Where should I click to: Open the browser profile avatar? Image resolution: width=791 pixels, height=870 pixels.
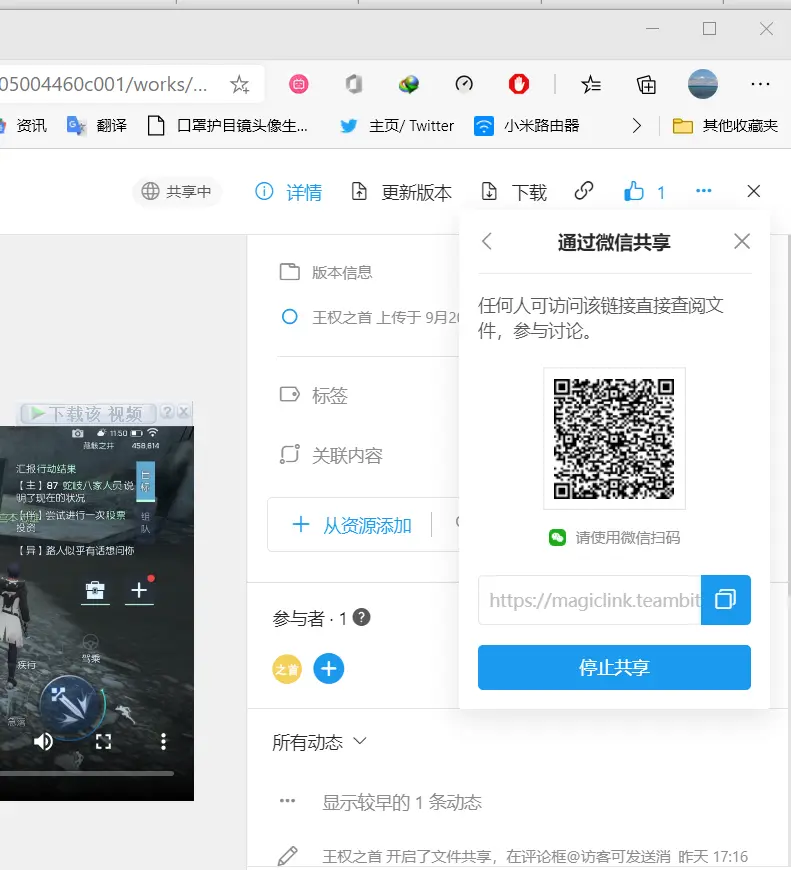tap(703, 84)
